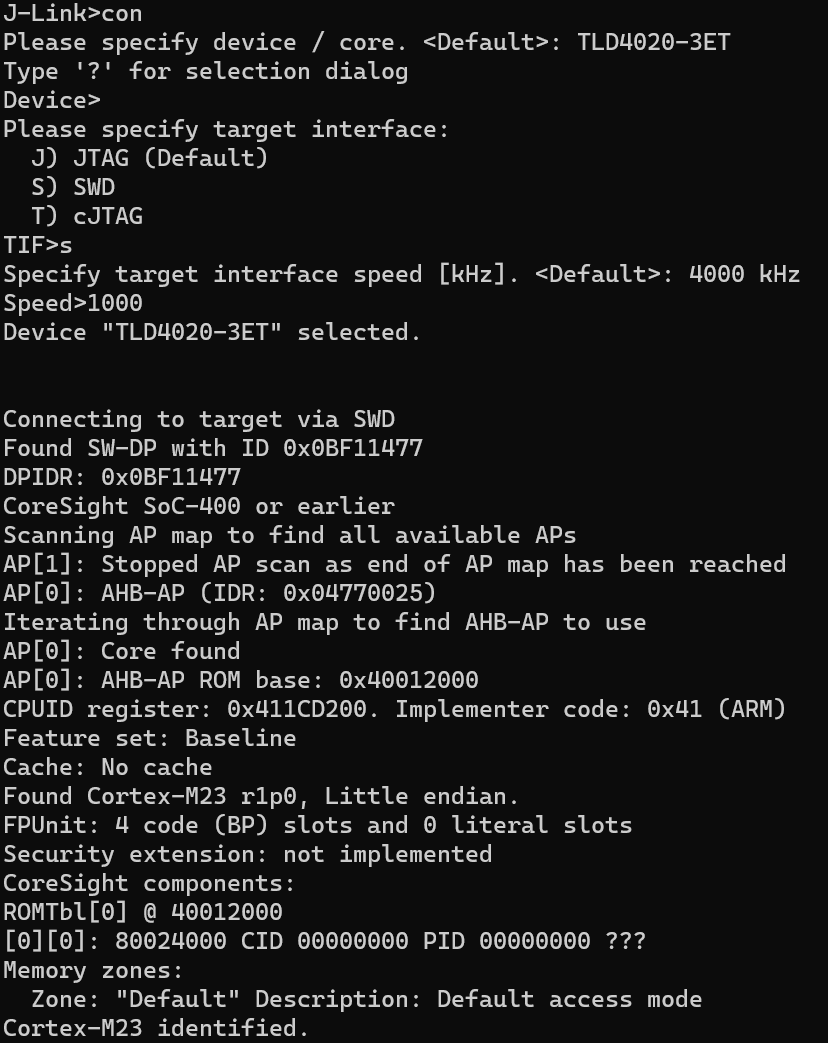Click the "ROMTbl[0] @ 40012000" line
Viewport: 828px width, 1043px height.
(x=143, y=912)
